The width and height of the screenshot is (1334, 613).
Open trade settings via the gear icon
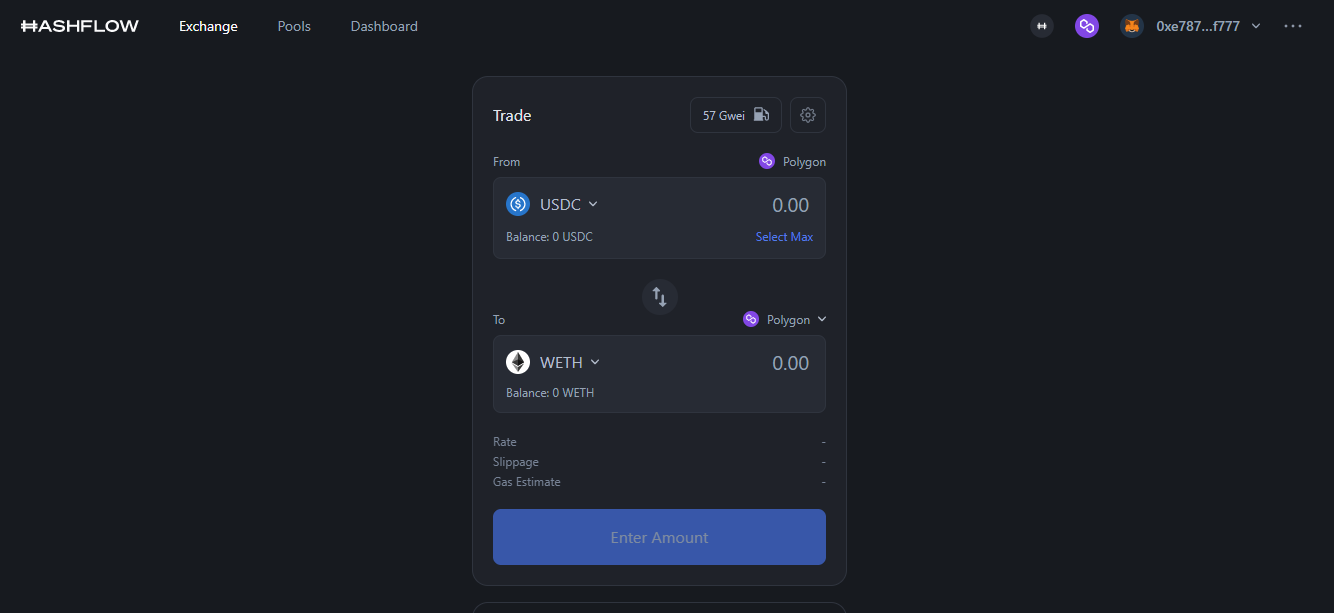pyautogui.click(x=807, y=114)
